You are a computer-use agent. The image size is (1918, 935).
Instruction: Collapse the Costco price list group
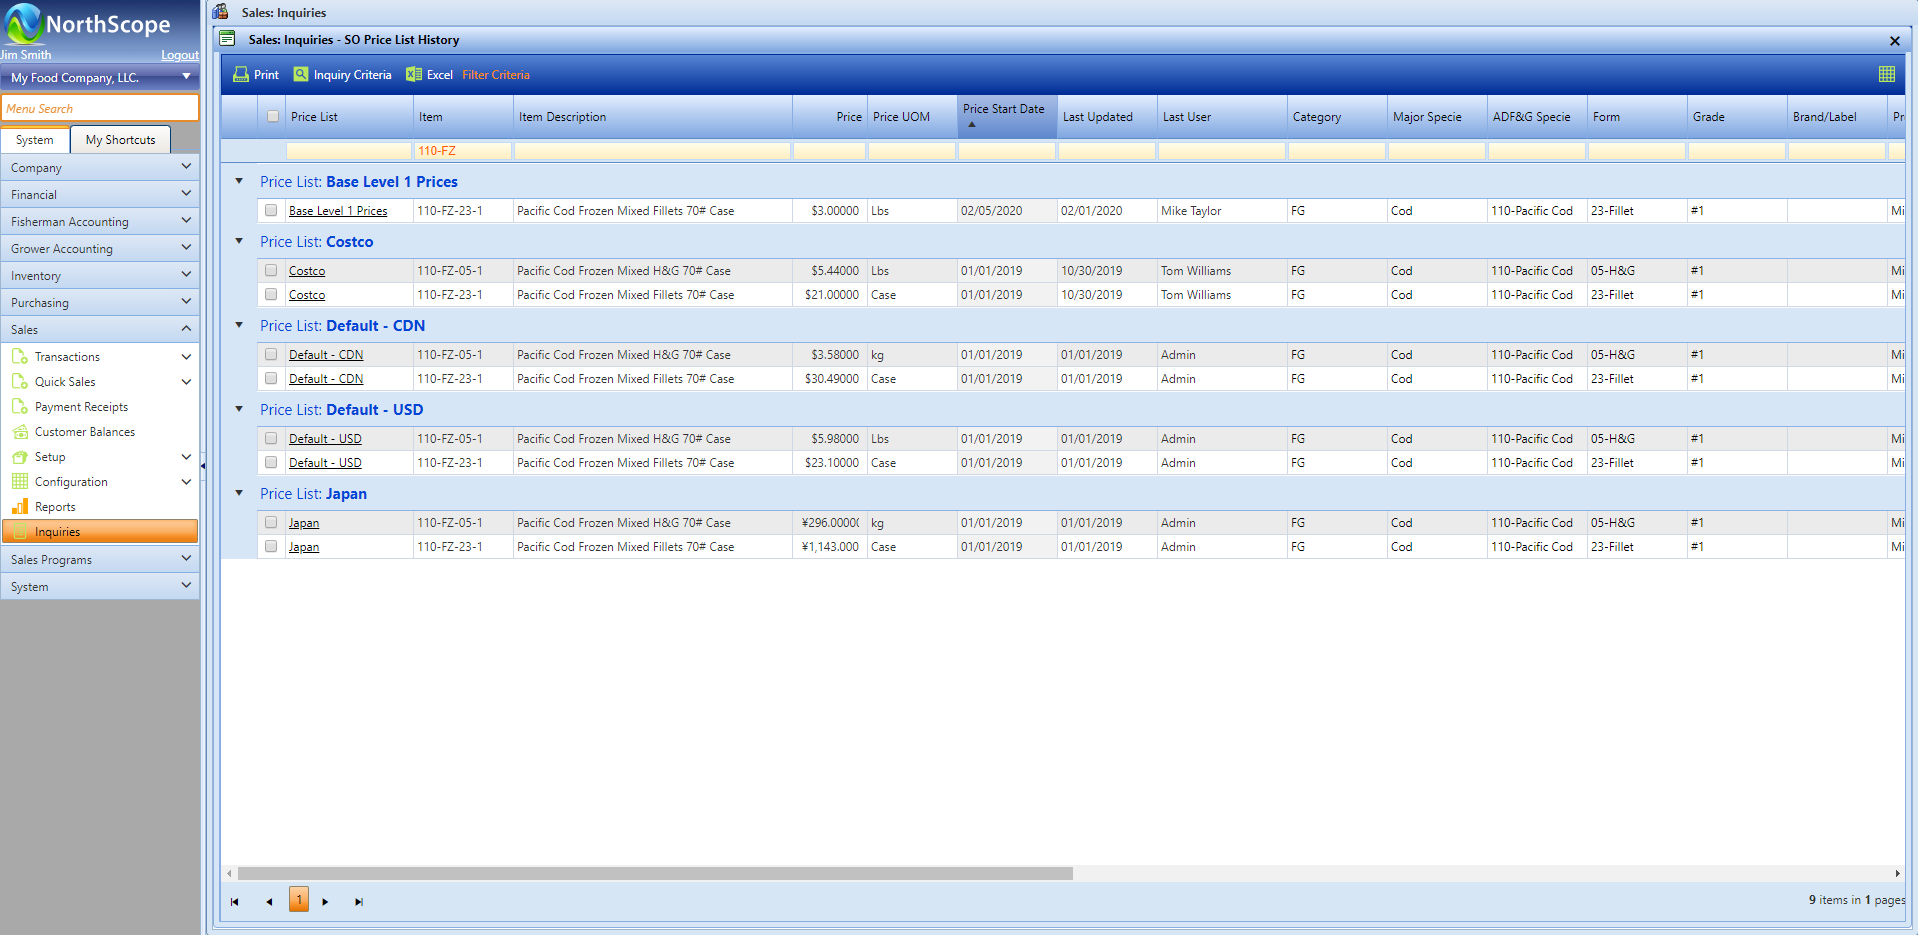tap(239, 241)
